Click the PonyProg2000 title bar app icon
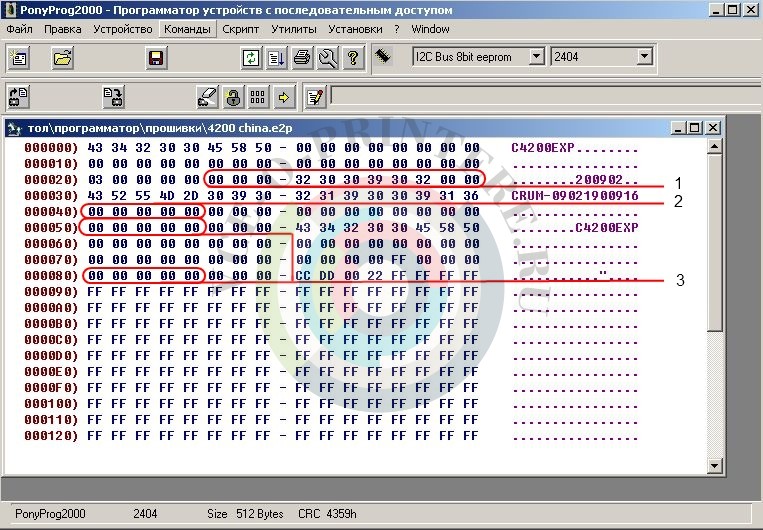763x530 pixels. point(10,9)
